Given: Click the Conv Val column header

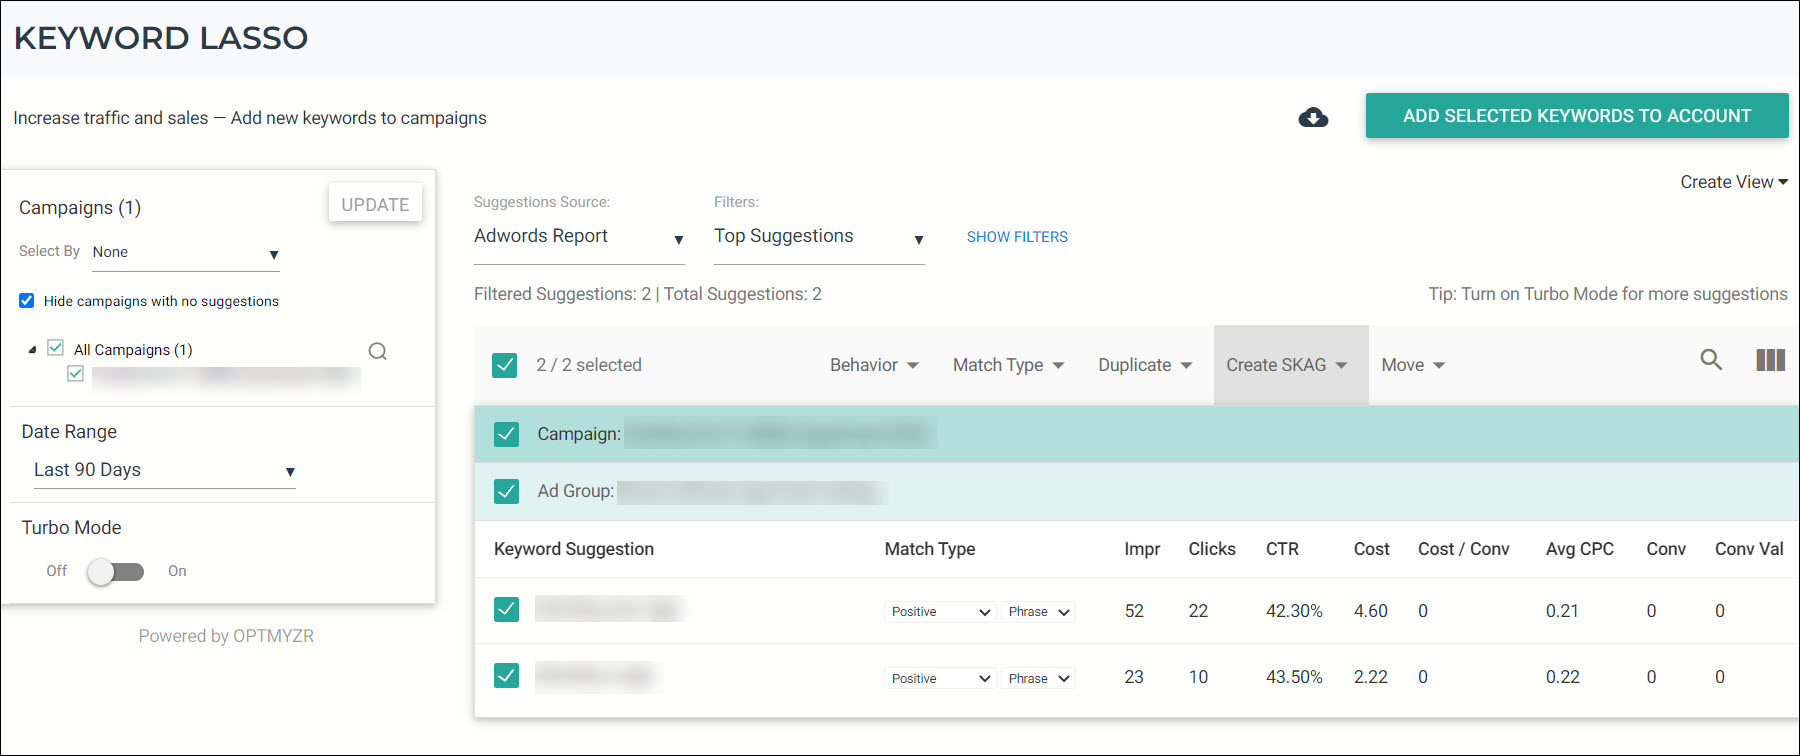Looking at the screenshot, I should (x=1749, y=549).
